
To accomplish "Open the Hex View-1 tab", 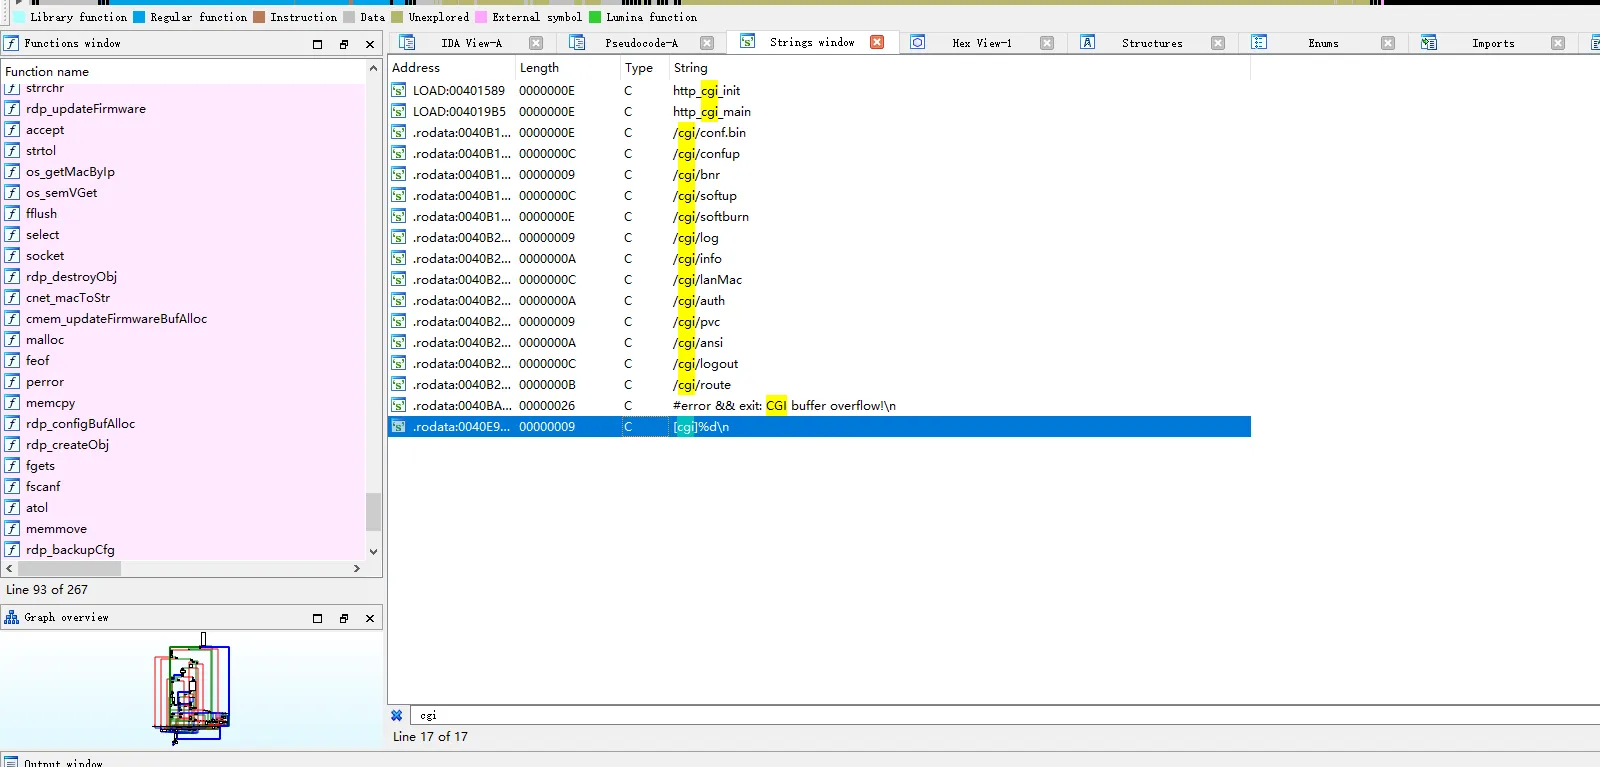I will tap(981, 43).
